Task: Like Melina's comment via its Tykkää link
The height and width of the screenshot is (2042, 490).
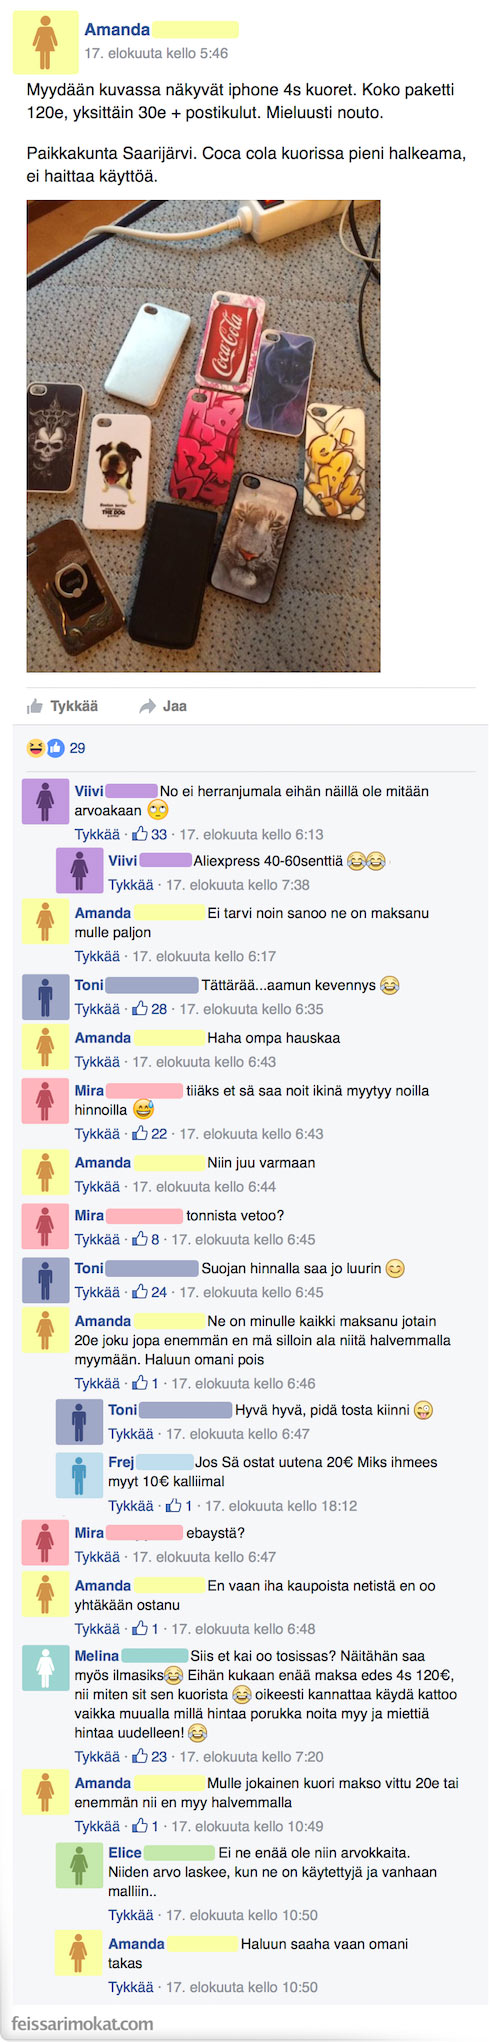Action: point(97,1756)
